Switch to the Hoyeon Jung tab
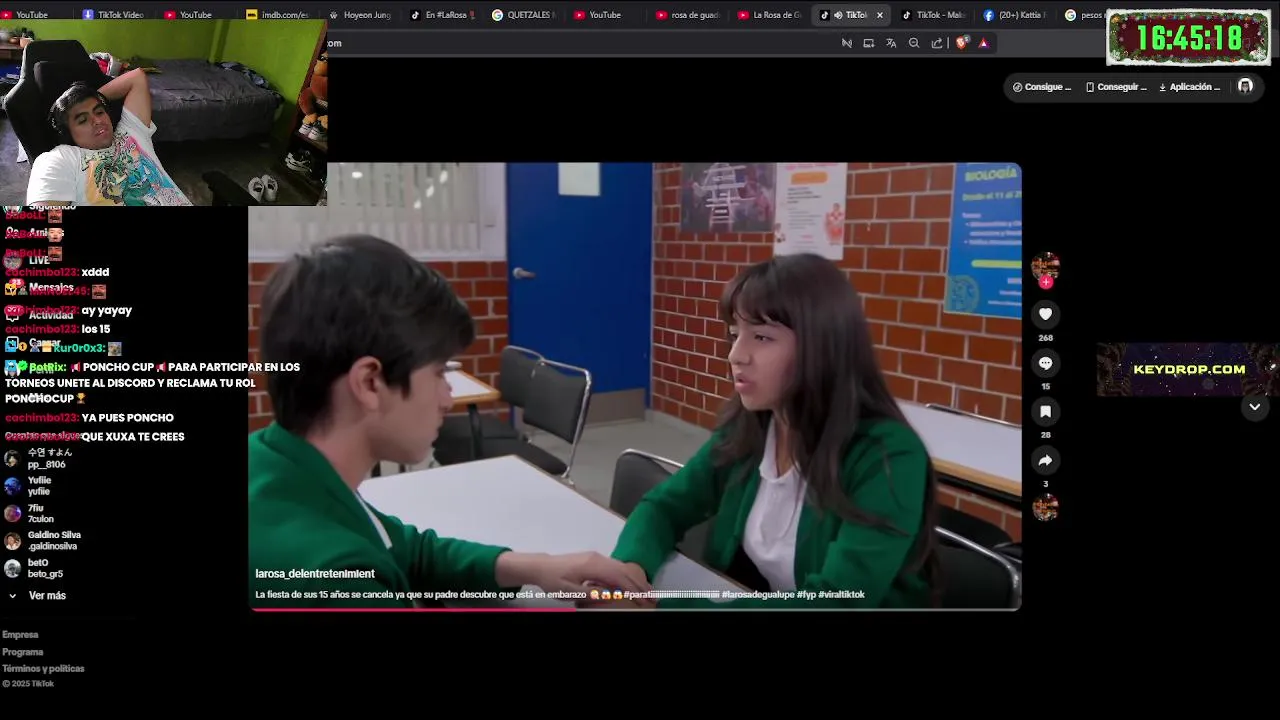Screen dimensions: 1280x720 pos(359,15)
